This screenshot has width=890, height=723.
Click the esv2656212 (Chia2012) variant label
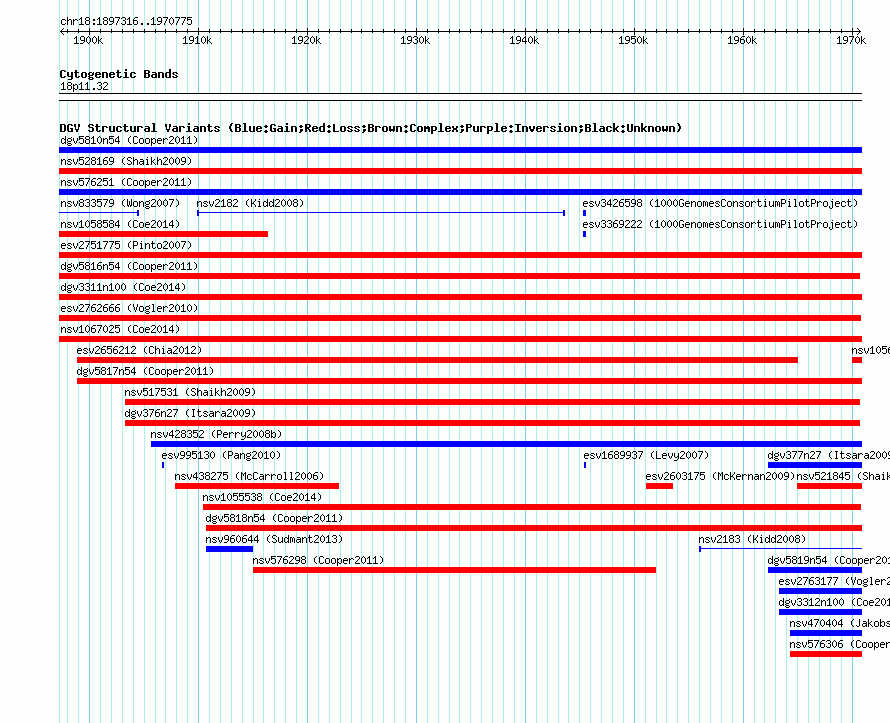click(x=139, y=350)
